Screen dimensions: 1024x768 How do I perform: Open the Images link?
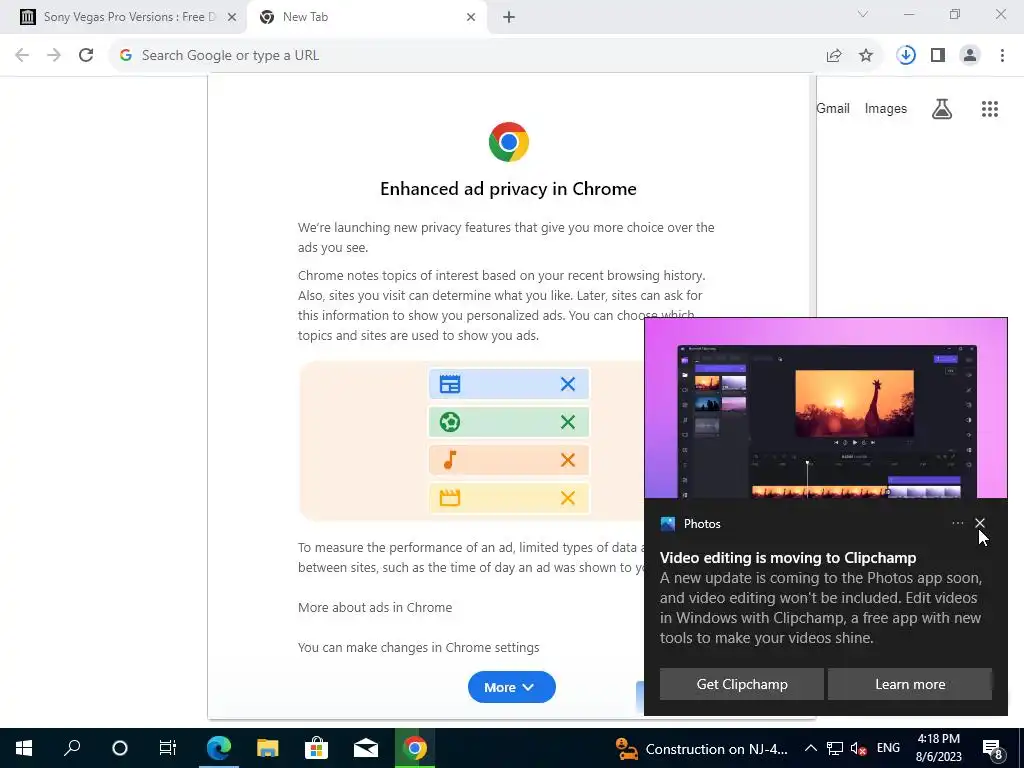886,108
